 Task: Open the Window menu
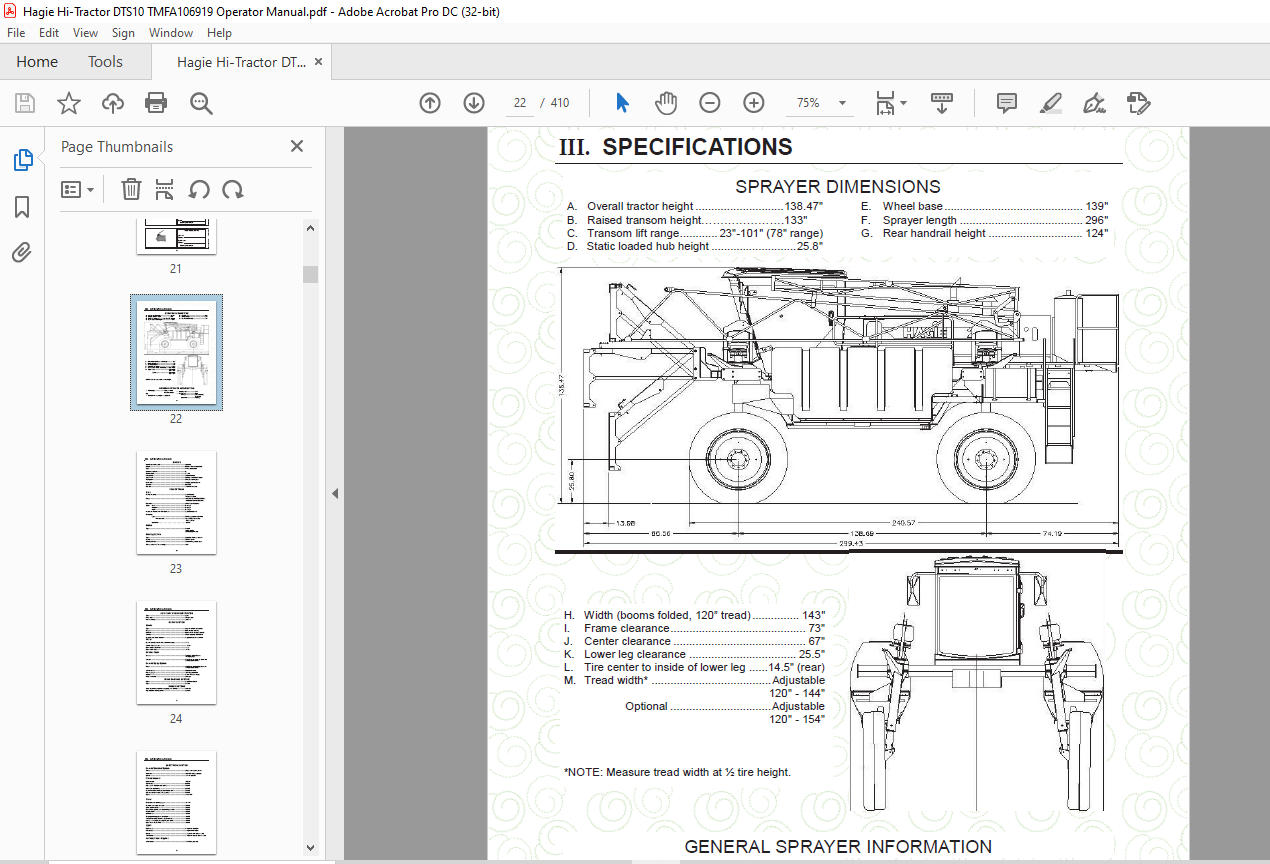pyautogui.click(x=171, y=33)
